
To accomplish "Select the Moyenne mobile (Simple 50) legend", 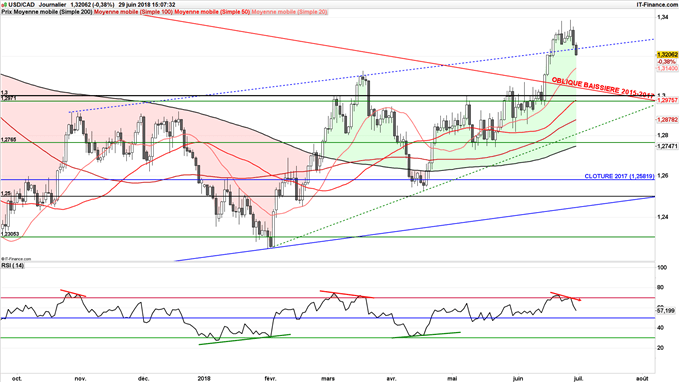I will (x=212, y=12).
